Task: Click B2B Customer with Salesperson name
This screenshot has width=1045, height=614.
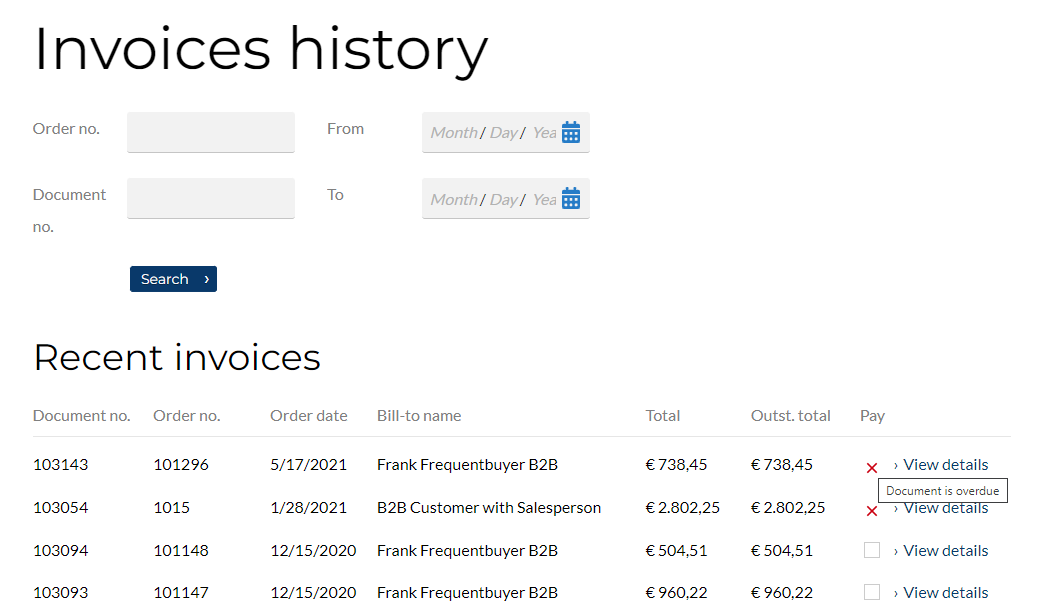Action: click(489, 507)
